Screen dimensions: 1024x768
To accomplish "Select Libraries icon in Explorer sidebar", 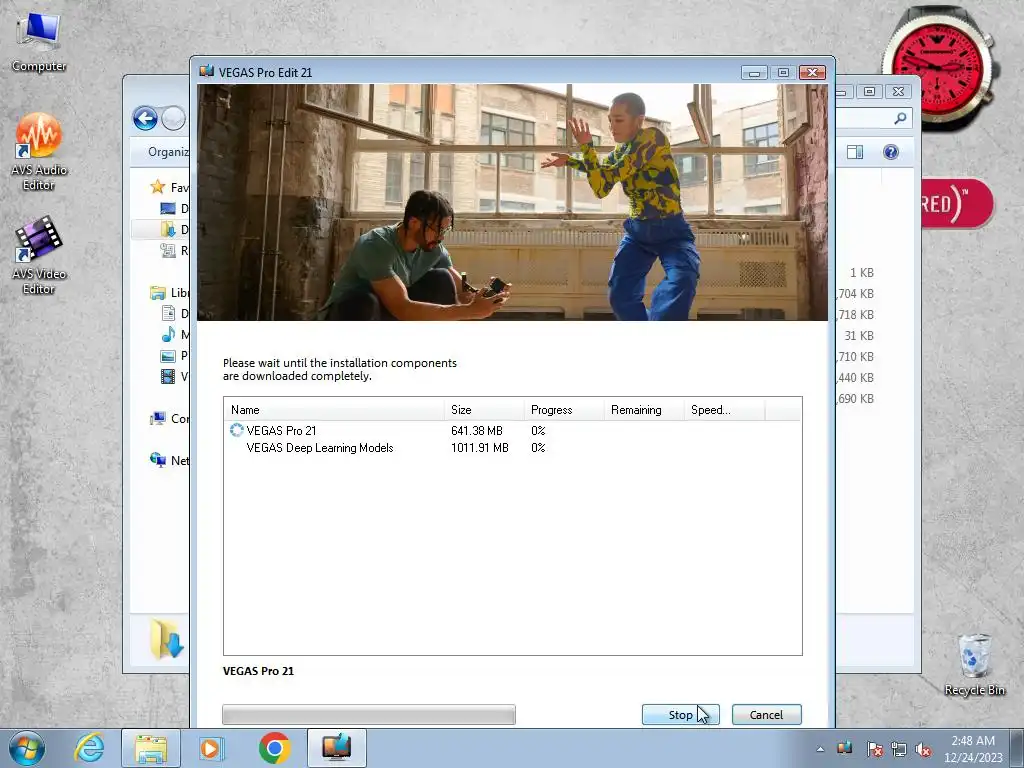I will 157,293.
